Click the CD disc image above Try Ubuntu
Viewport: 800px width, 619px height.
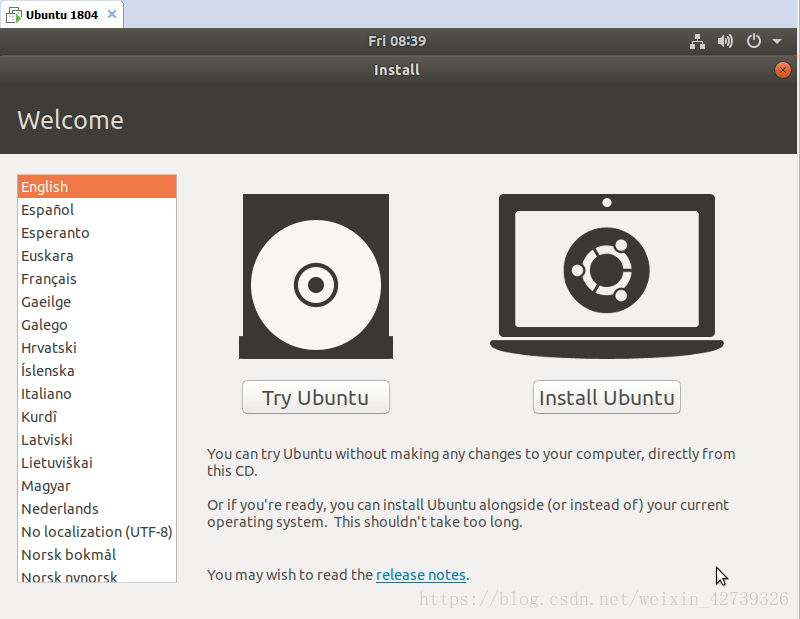[316, 276]
